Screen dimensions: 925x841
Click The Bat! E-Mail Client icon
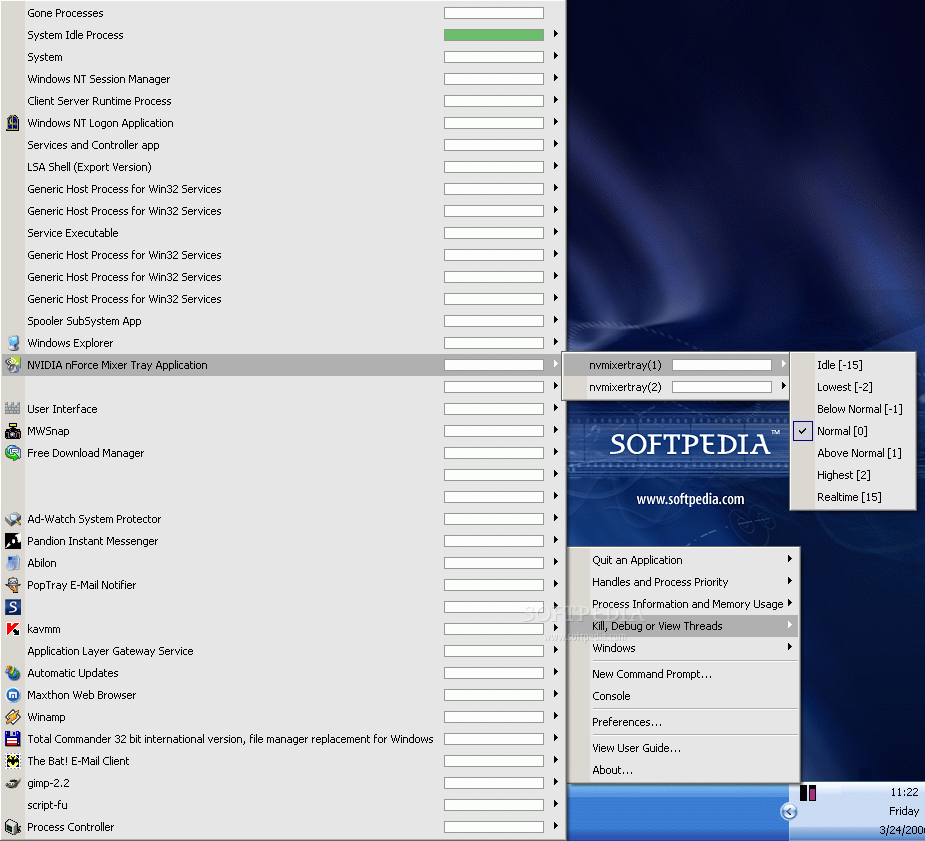[x=12, y=761]
